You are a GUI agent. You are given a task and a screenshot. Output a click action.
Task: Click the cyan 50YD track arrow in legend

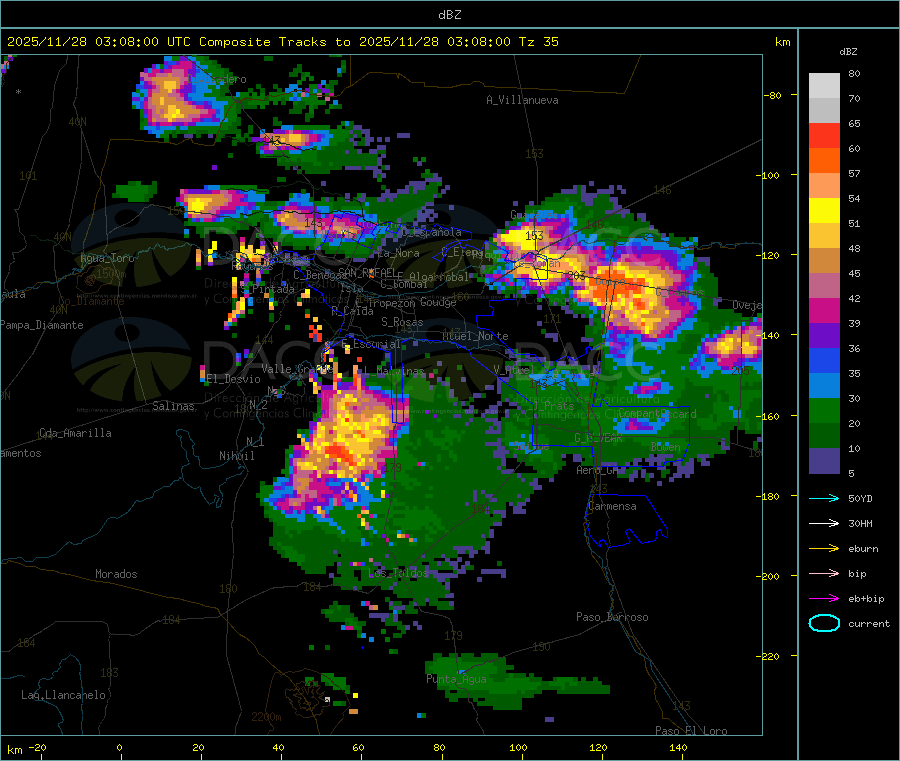tap(824, 498)
